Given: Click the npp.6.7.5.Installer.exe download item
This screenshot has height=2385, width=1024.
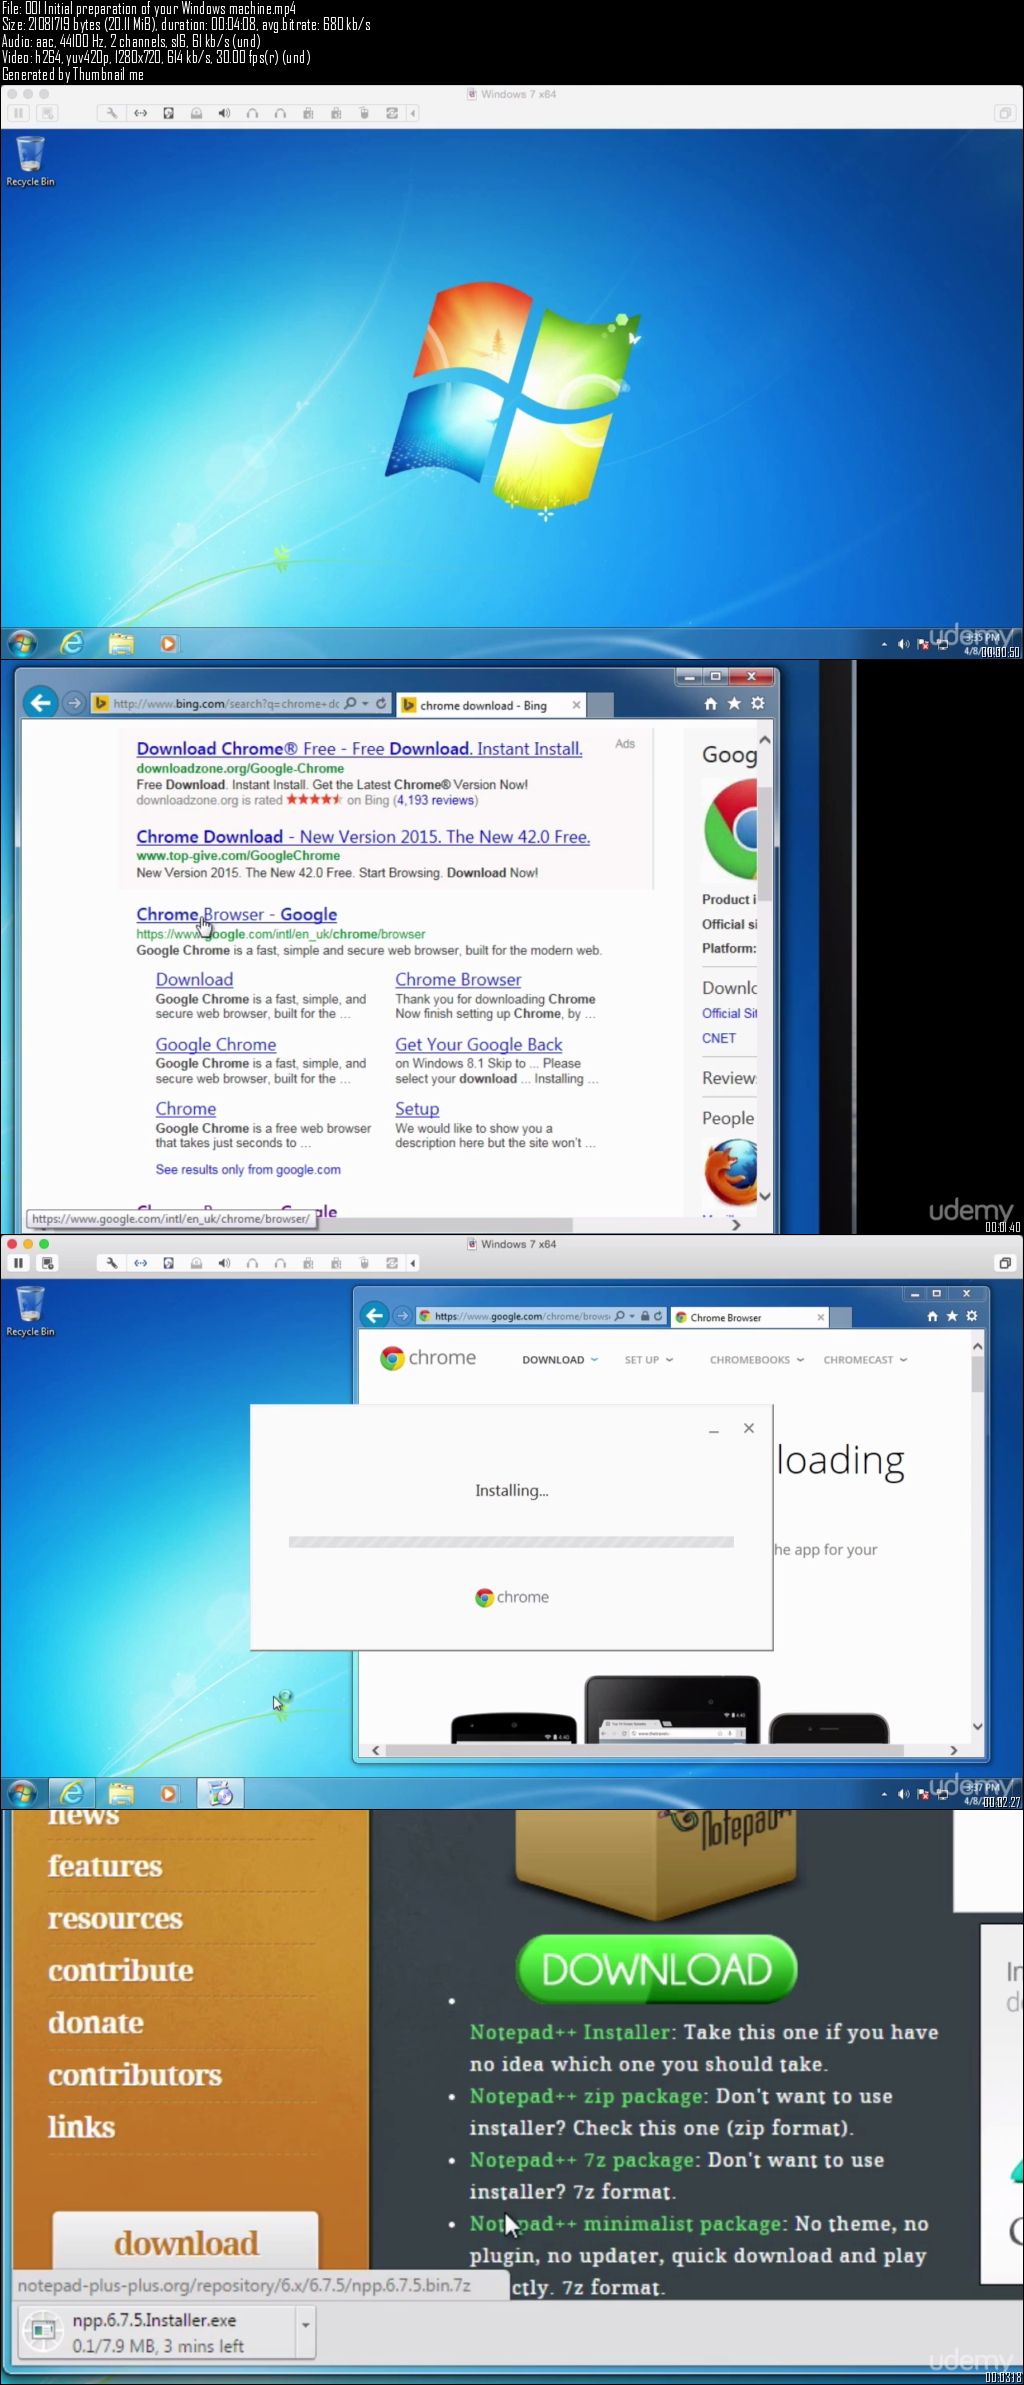Looking at the screenshot, I should click(157, 2332).
